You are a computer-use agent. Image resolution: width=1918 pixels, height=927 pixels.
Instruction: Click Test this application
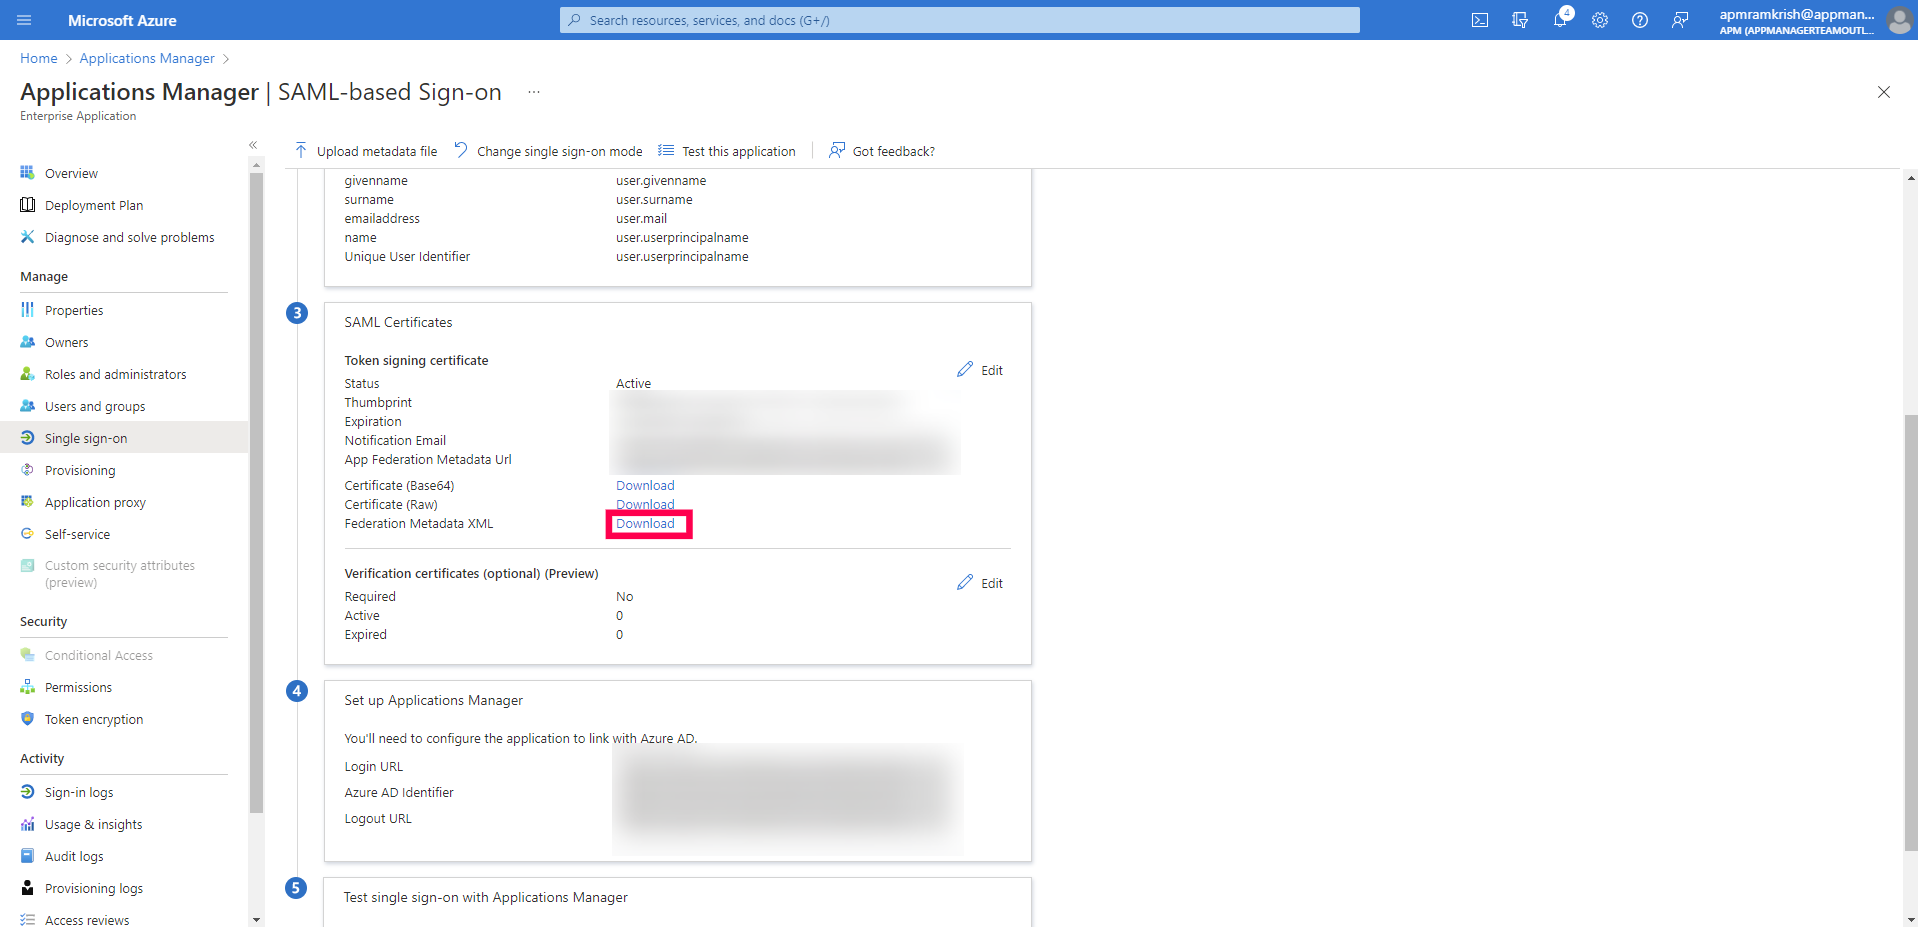tap(727, 151)
